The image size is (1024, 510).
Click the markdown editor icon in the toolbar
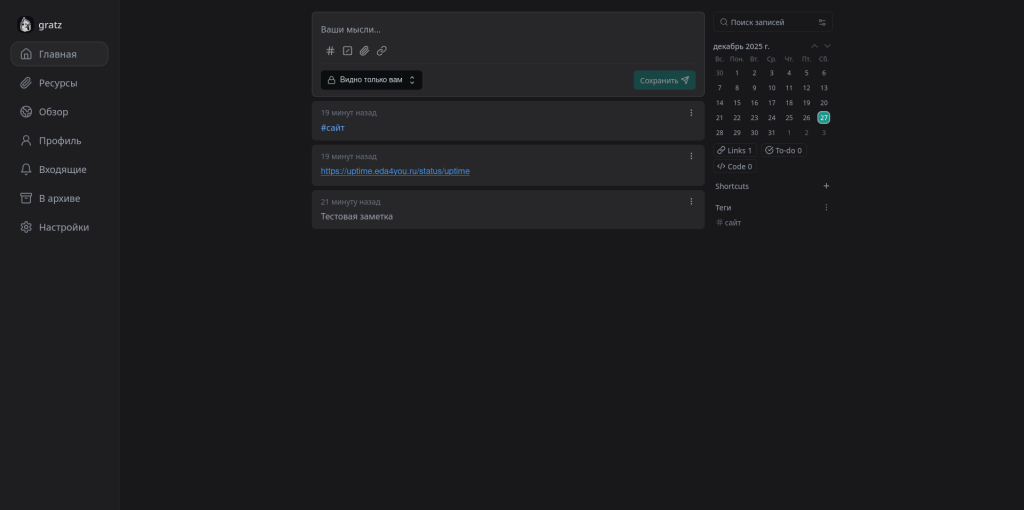tap(348, 51)
